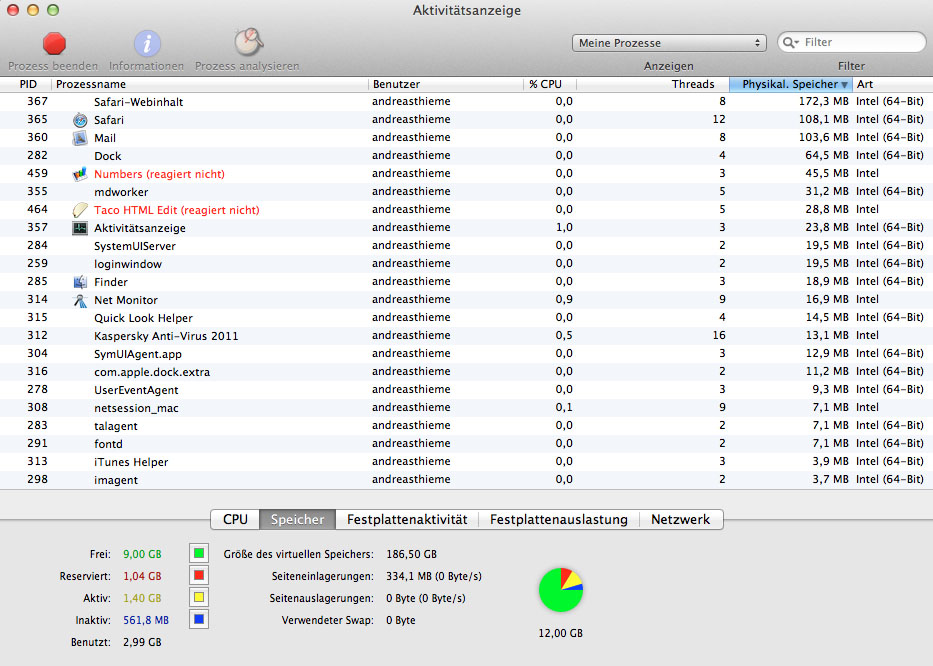Viewport: 933px width, 666px height.
Task: Select the netsession_mac process
Action: (x=466, y=408)
